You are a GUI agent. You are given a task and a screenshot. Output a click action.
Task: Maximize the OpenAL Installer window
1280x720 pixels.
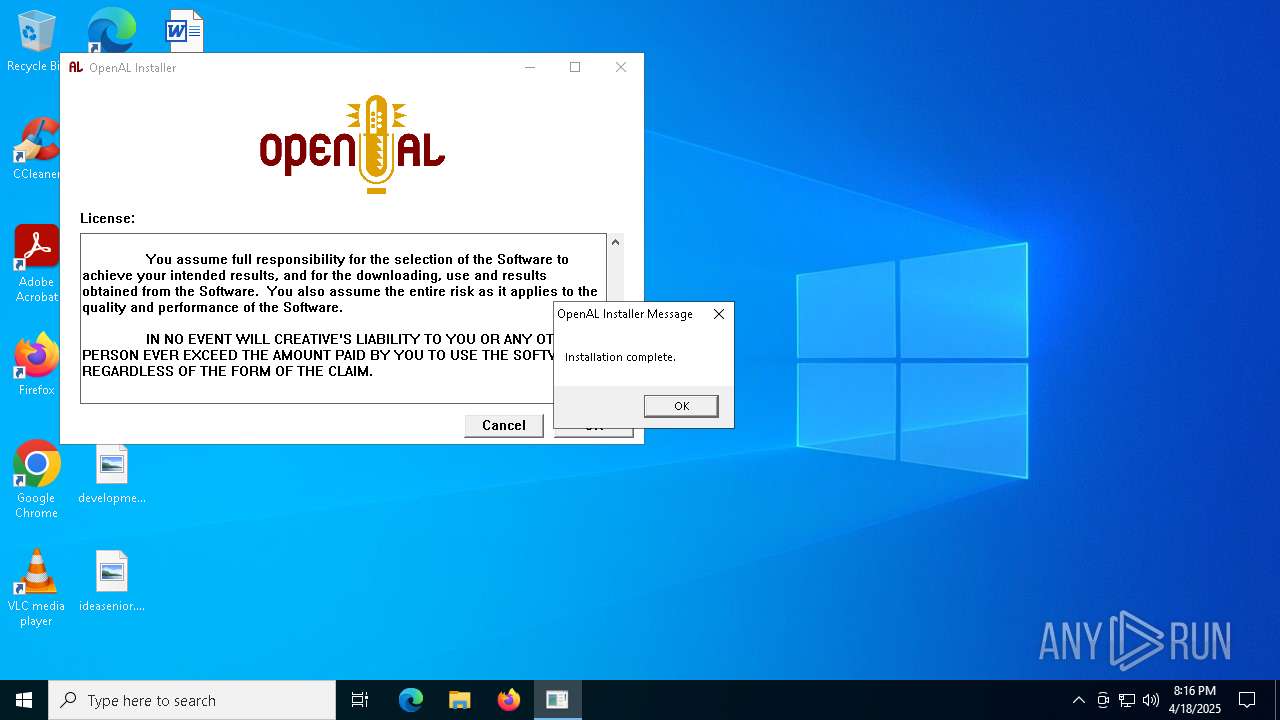(x=575, y=67)
